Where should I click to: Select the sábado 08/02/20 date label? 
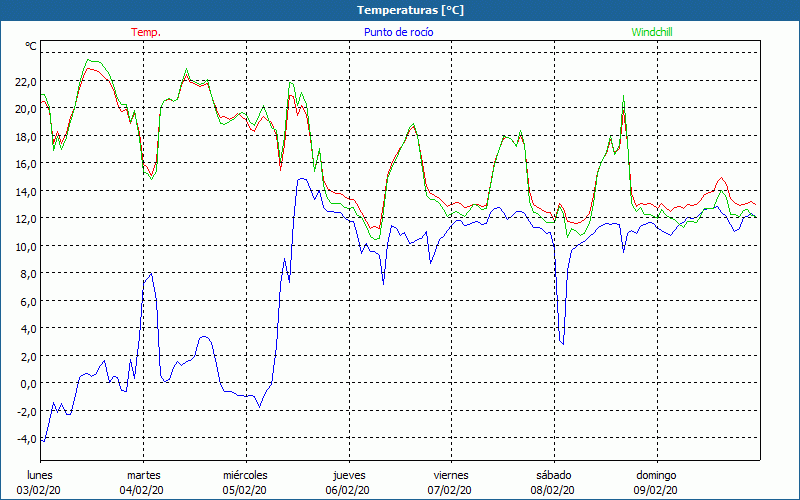tap(553, 482)
